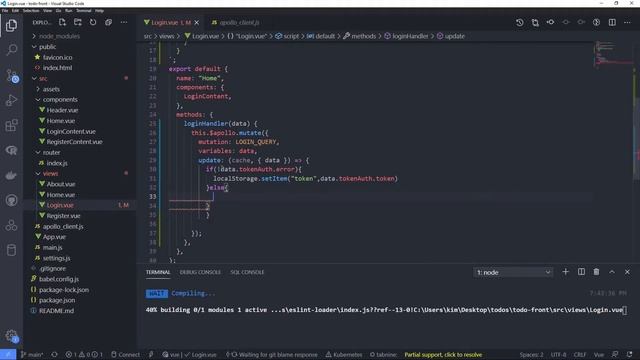Open Header.vue in the file tree
Viewport: 640px width, 360px height.
pos(62,110)
